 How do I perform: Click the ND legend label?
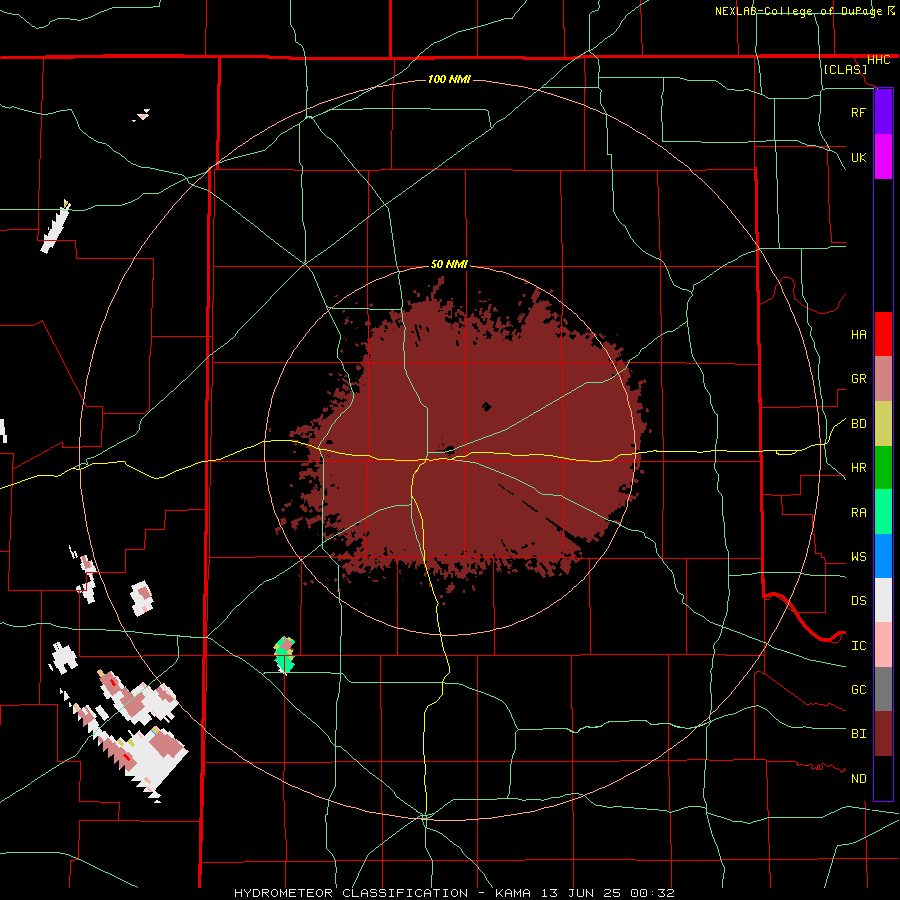858,778
